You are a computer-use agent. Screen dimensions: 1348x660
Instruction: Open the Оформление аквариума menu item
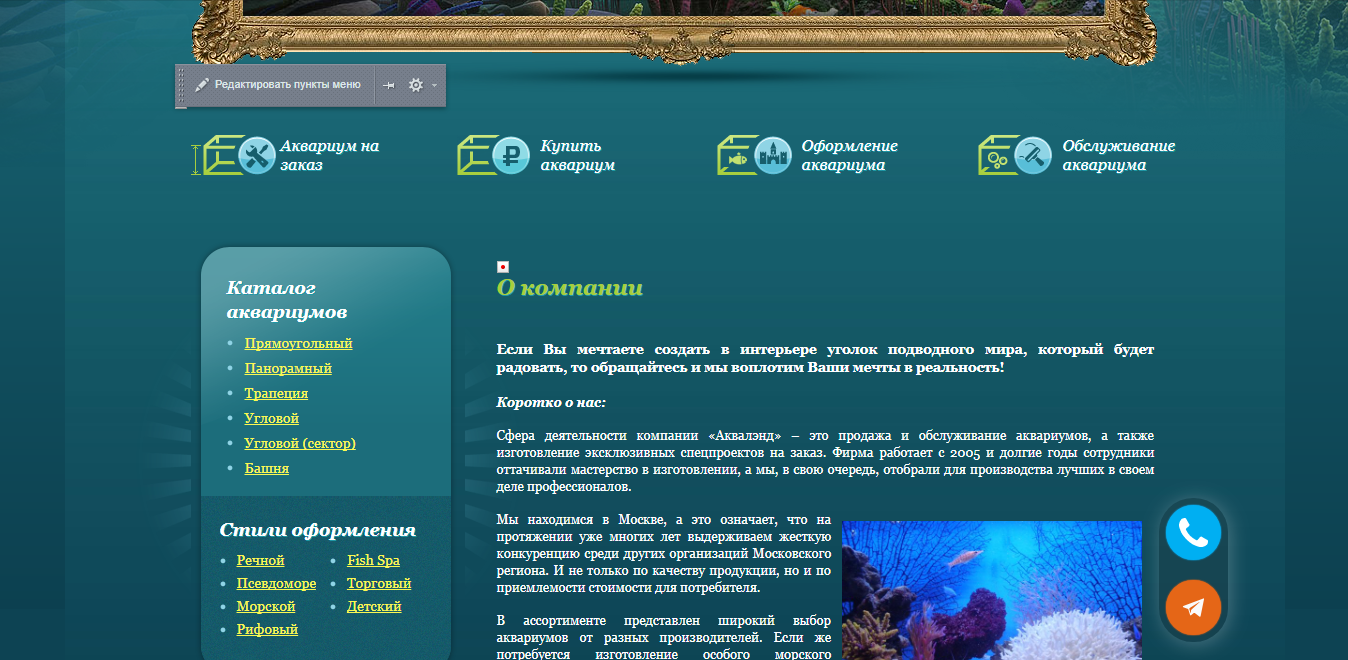click(849, 155)
